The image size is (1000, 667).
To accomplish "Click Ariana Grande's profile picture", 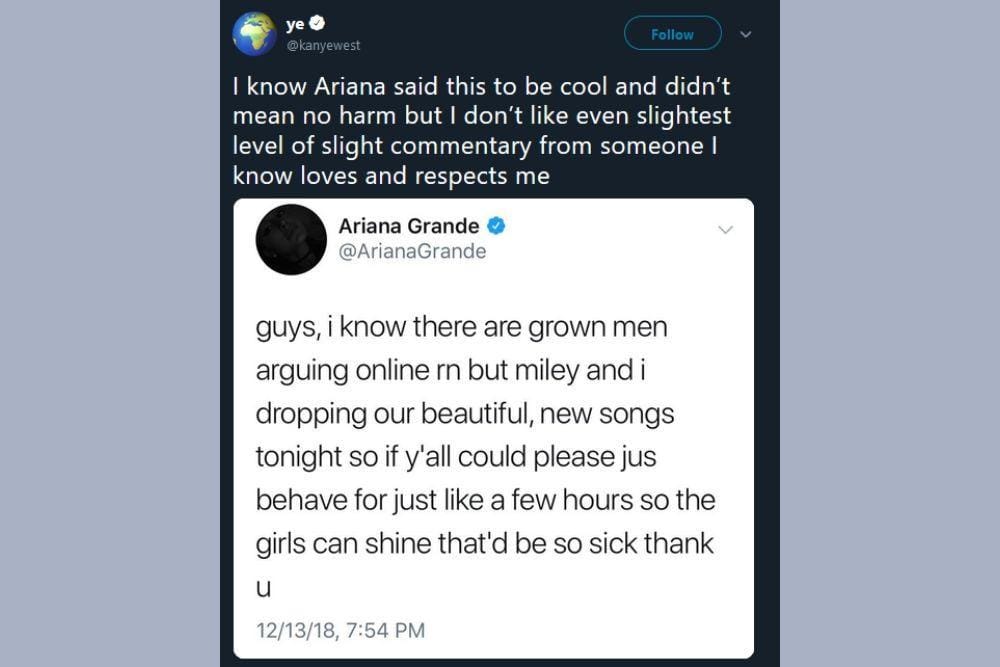I will pos(291,239).
